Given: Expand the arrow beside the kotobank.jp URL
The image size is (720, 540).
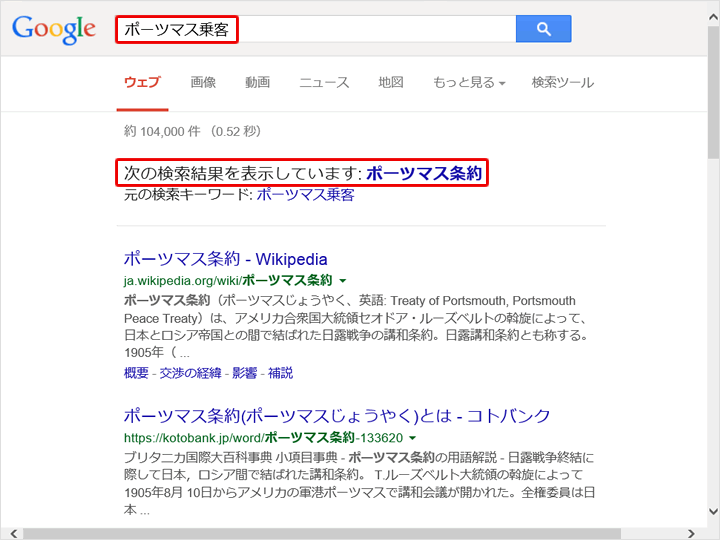Looking at the screenshot, I should (412, 438).
